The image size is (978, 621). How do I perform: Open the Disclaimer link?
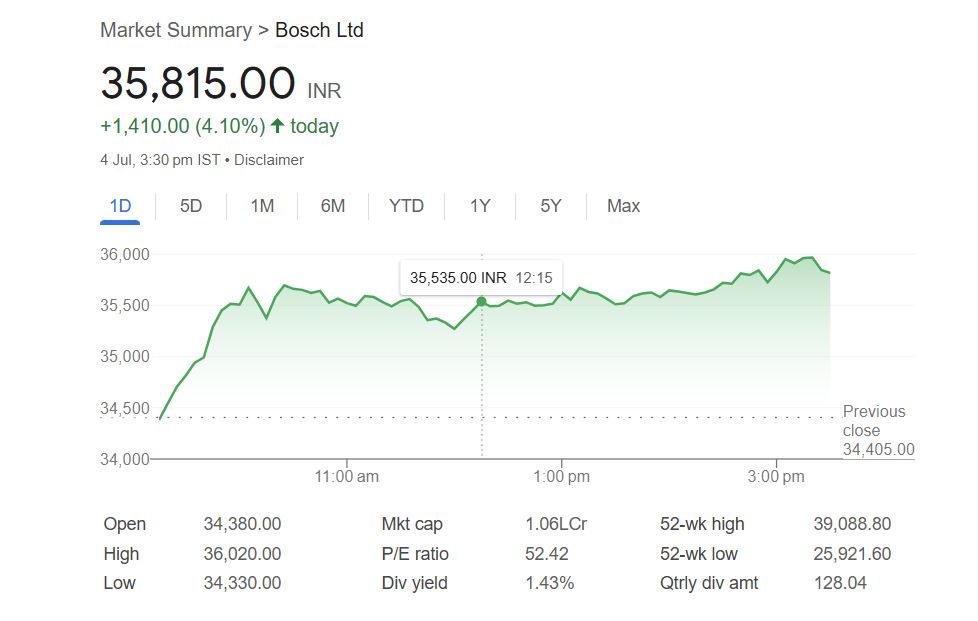(x=269, y=160)
